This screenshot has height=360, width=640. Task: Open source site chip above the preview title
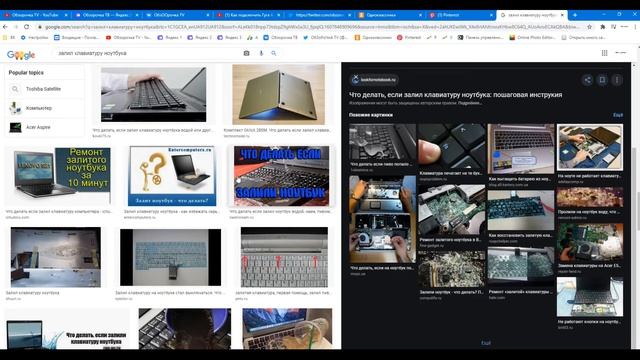point(374,80)
